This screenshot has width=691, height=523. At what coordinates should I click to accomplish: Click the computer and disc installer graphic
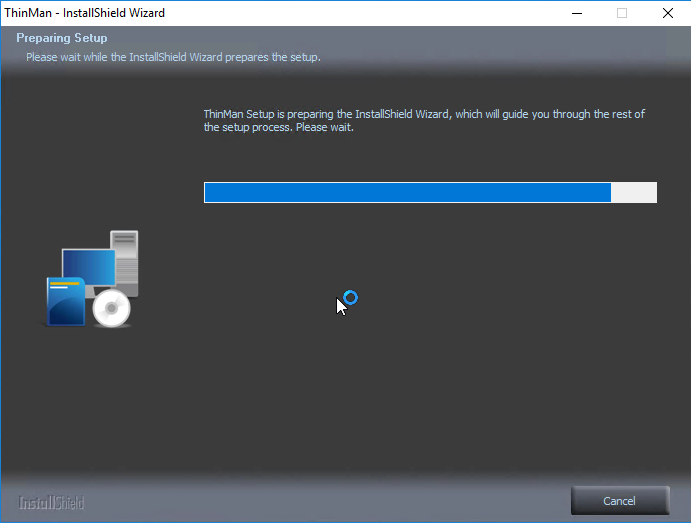point(92,279)
